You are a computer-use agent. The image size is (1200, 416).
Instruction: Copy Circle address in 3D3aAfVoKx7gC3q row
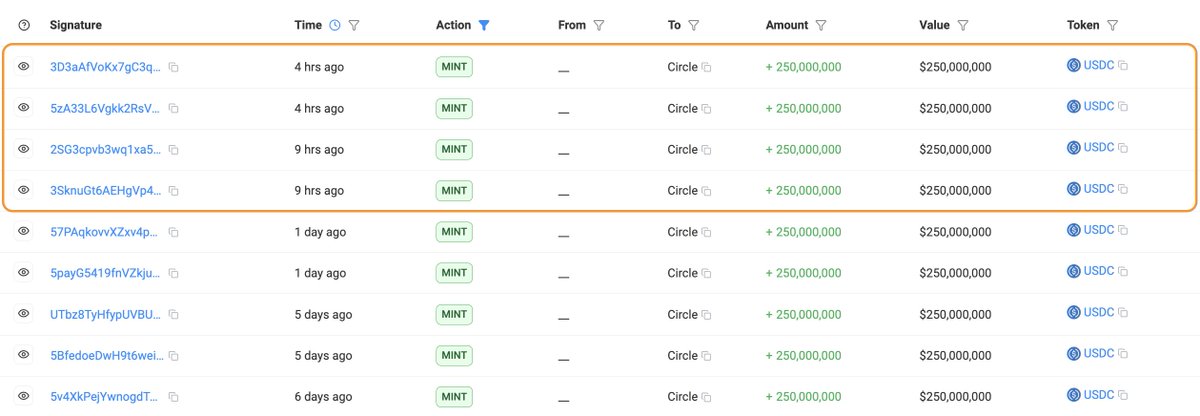pyautogui.click(x=706, y=67)
